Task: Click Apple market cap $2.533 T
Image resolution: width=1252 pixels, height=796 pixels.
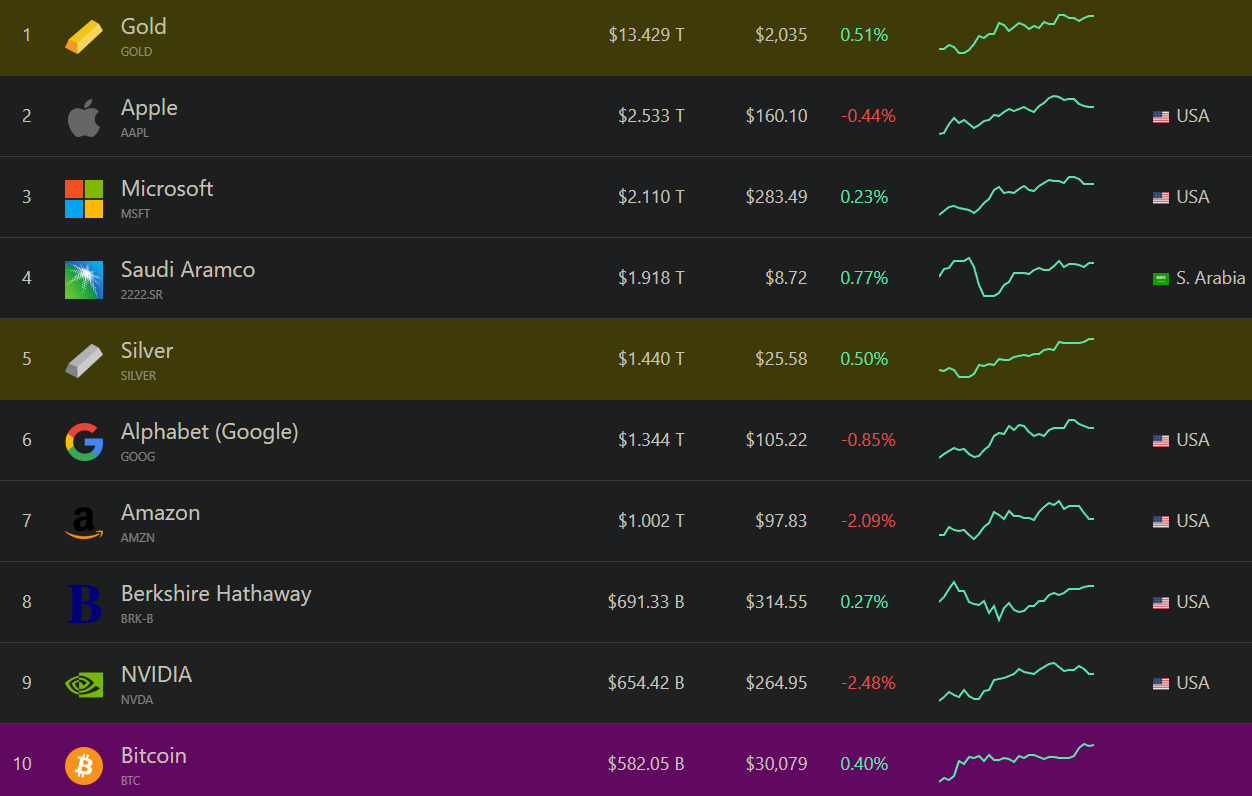Action: click(x=651, y=116)
